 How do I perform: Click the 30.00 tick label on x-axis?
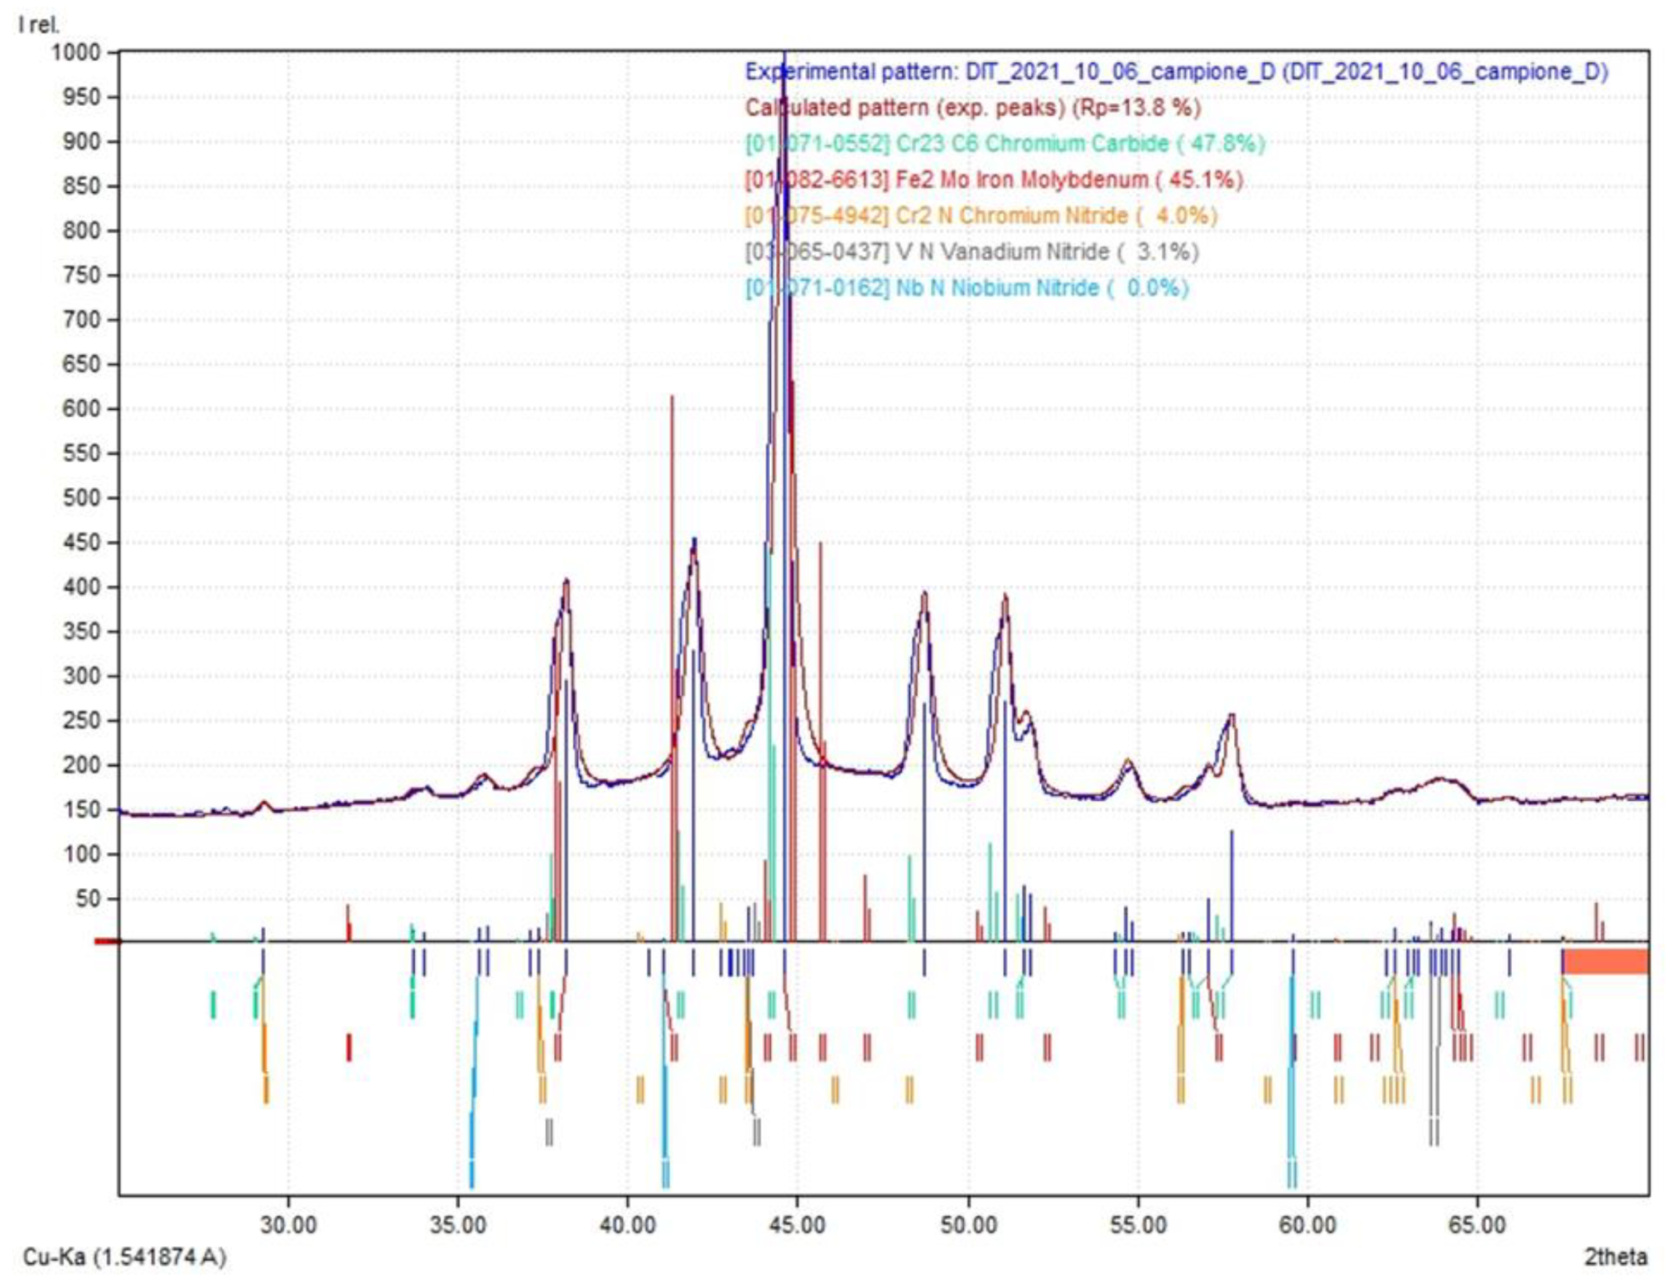[x=289, y=1225]
